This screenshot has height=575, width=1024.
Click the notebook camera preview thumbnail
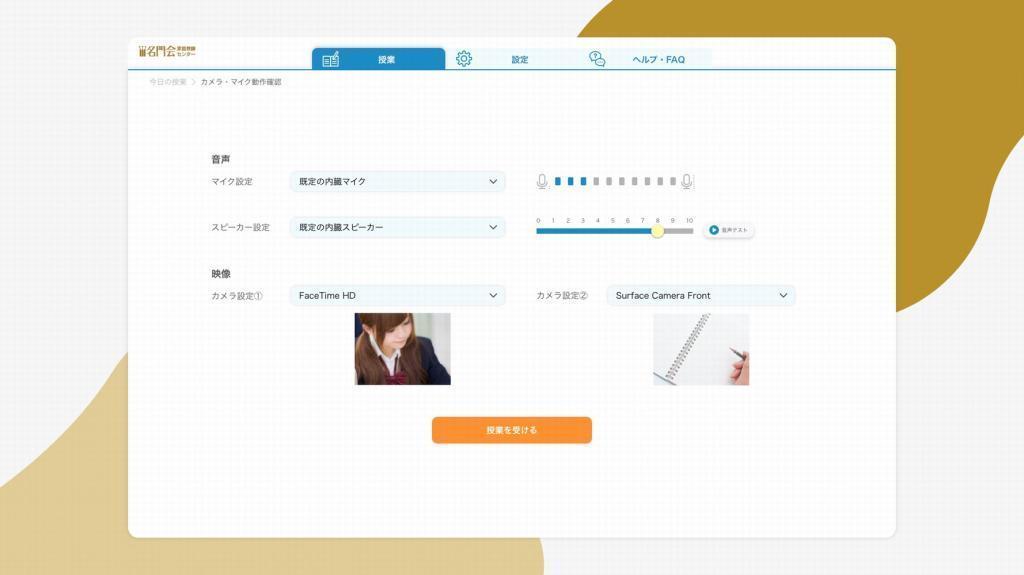click(701, 349)
